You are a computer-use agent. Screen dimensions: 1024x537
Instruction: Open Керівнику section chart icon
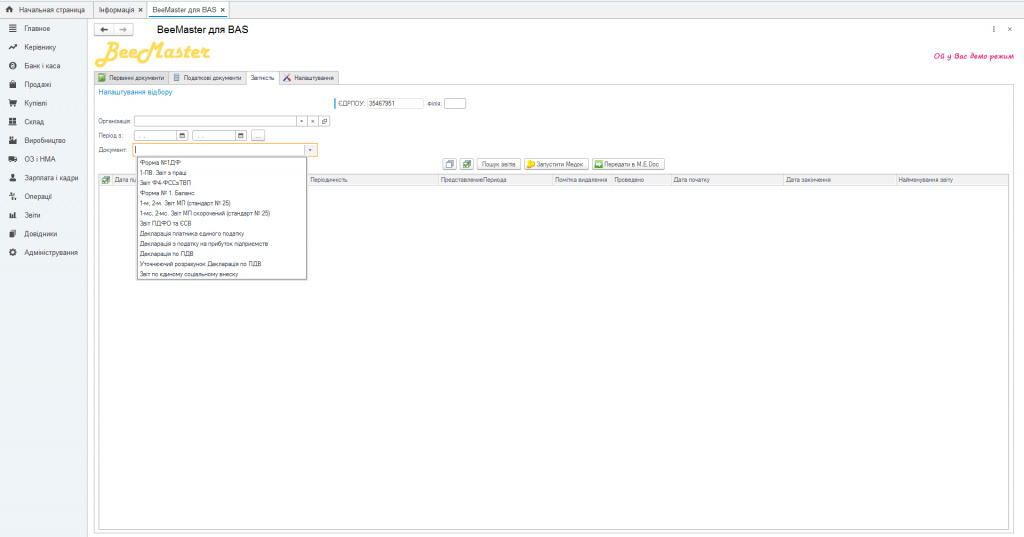point(12,47)
